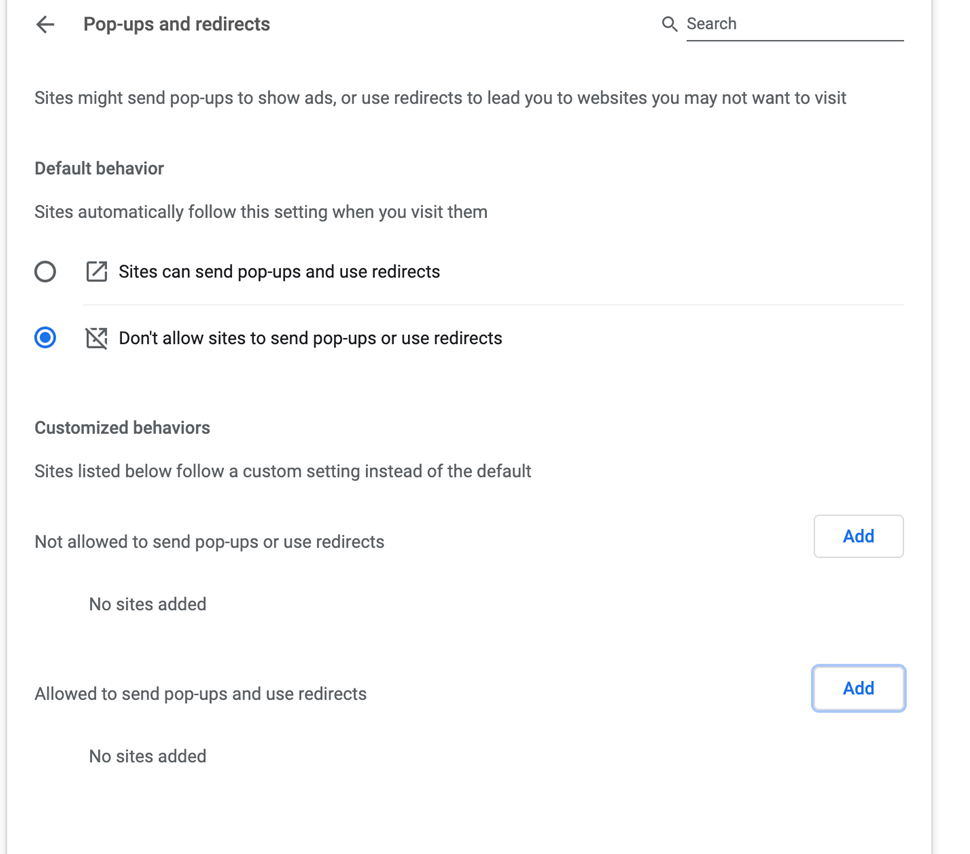Select the 'Sites can send pop-ups' radio button
This screenshot has width=970, height=854.
pyautogui.click(x=45, y=272)
